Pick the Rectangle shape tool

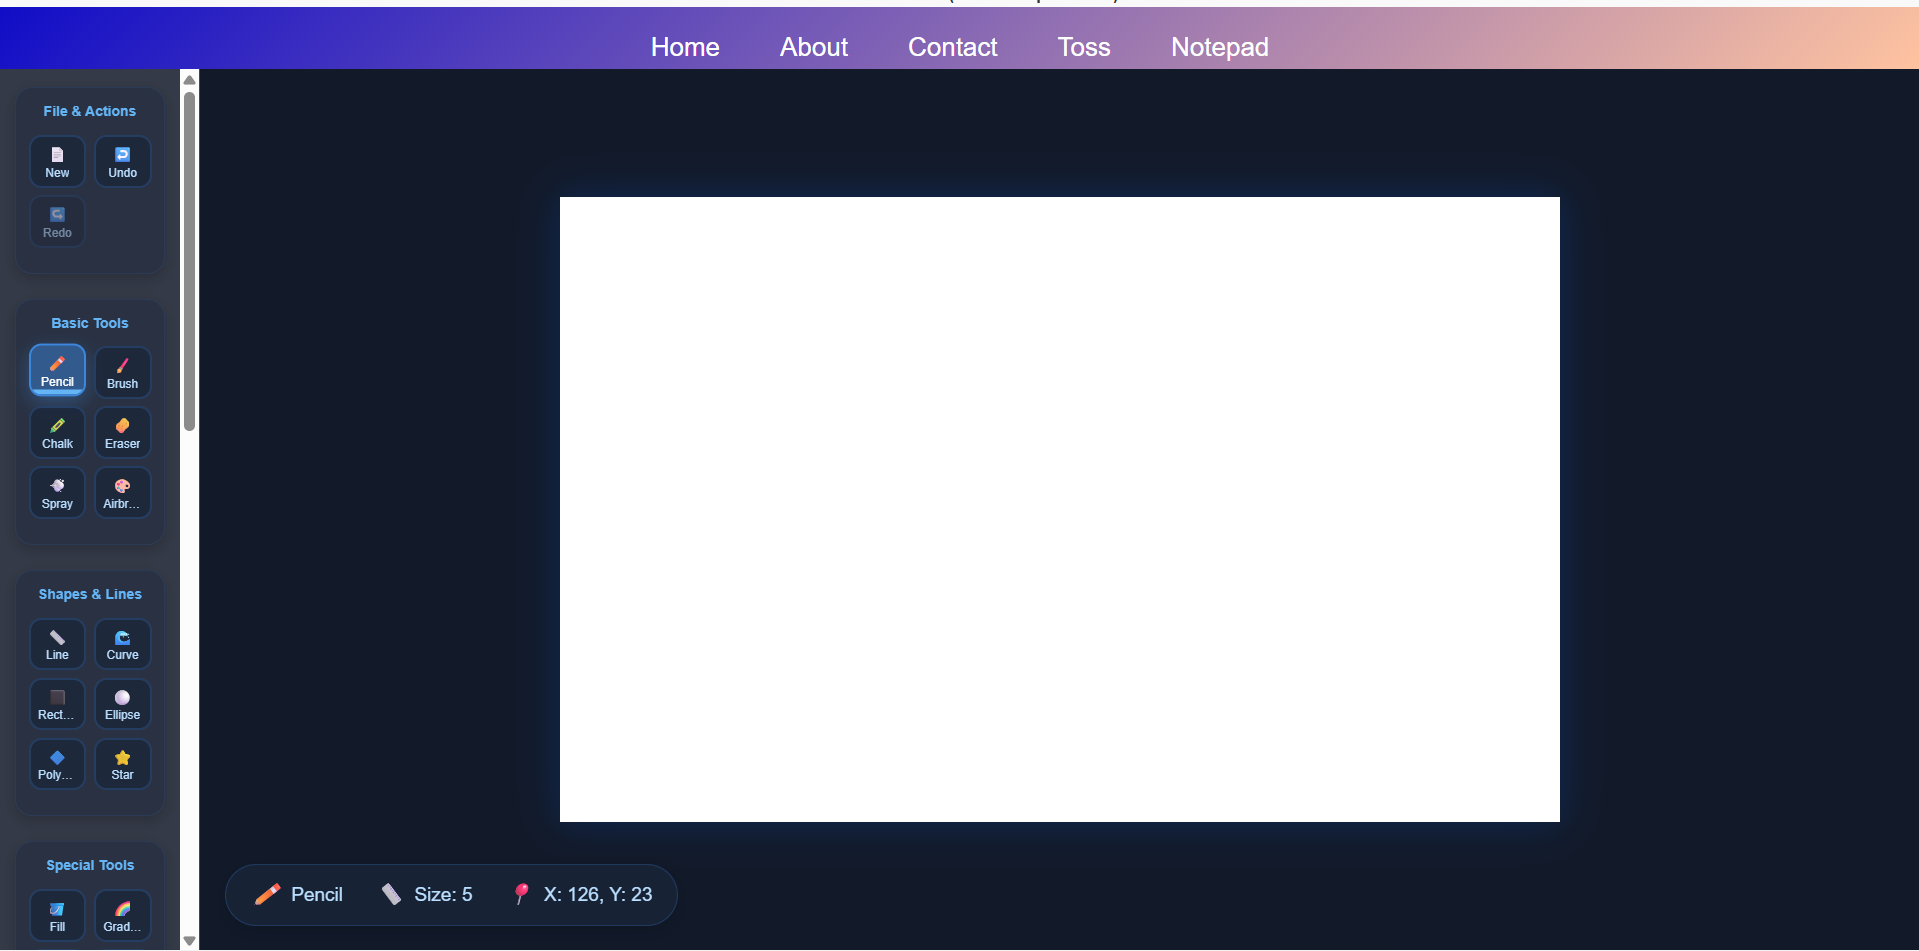[x=57, y=704]
